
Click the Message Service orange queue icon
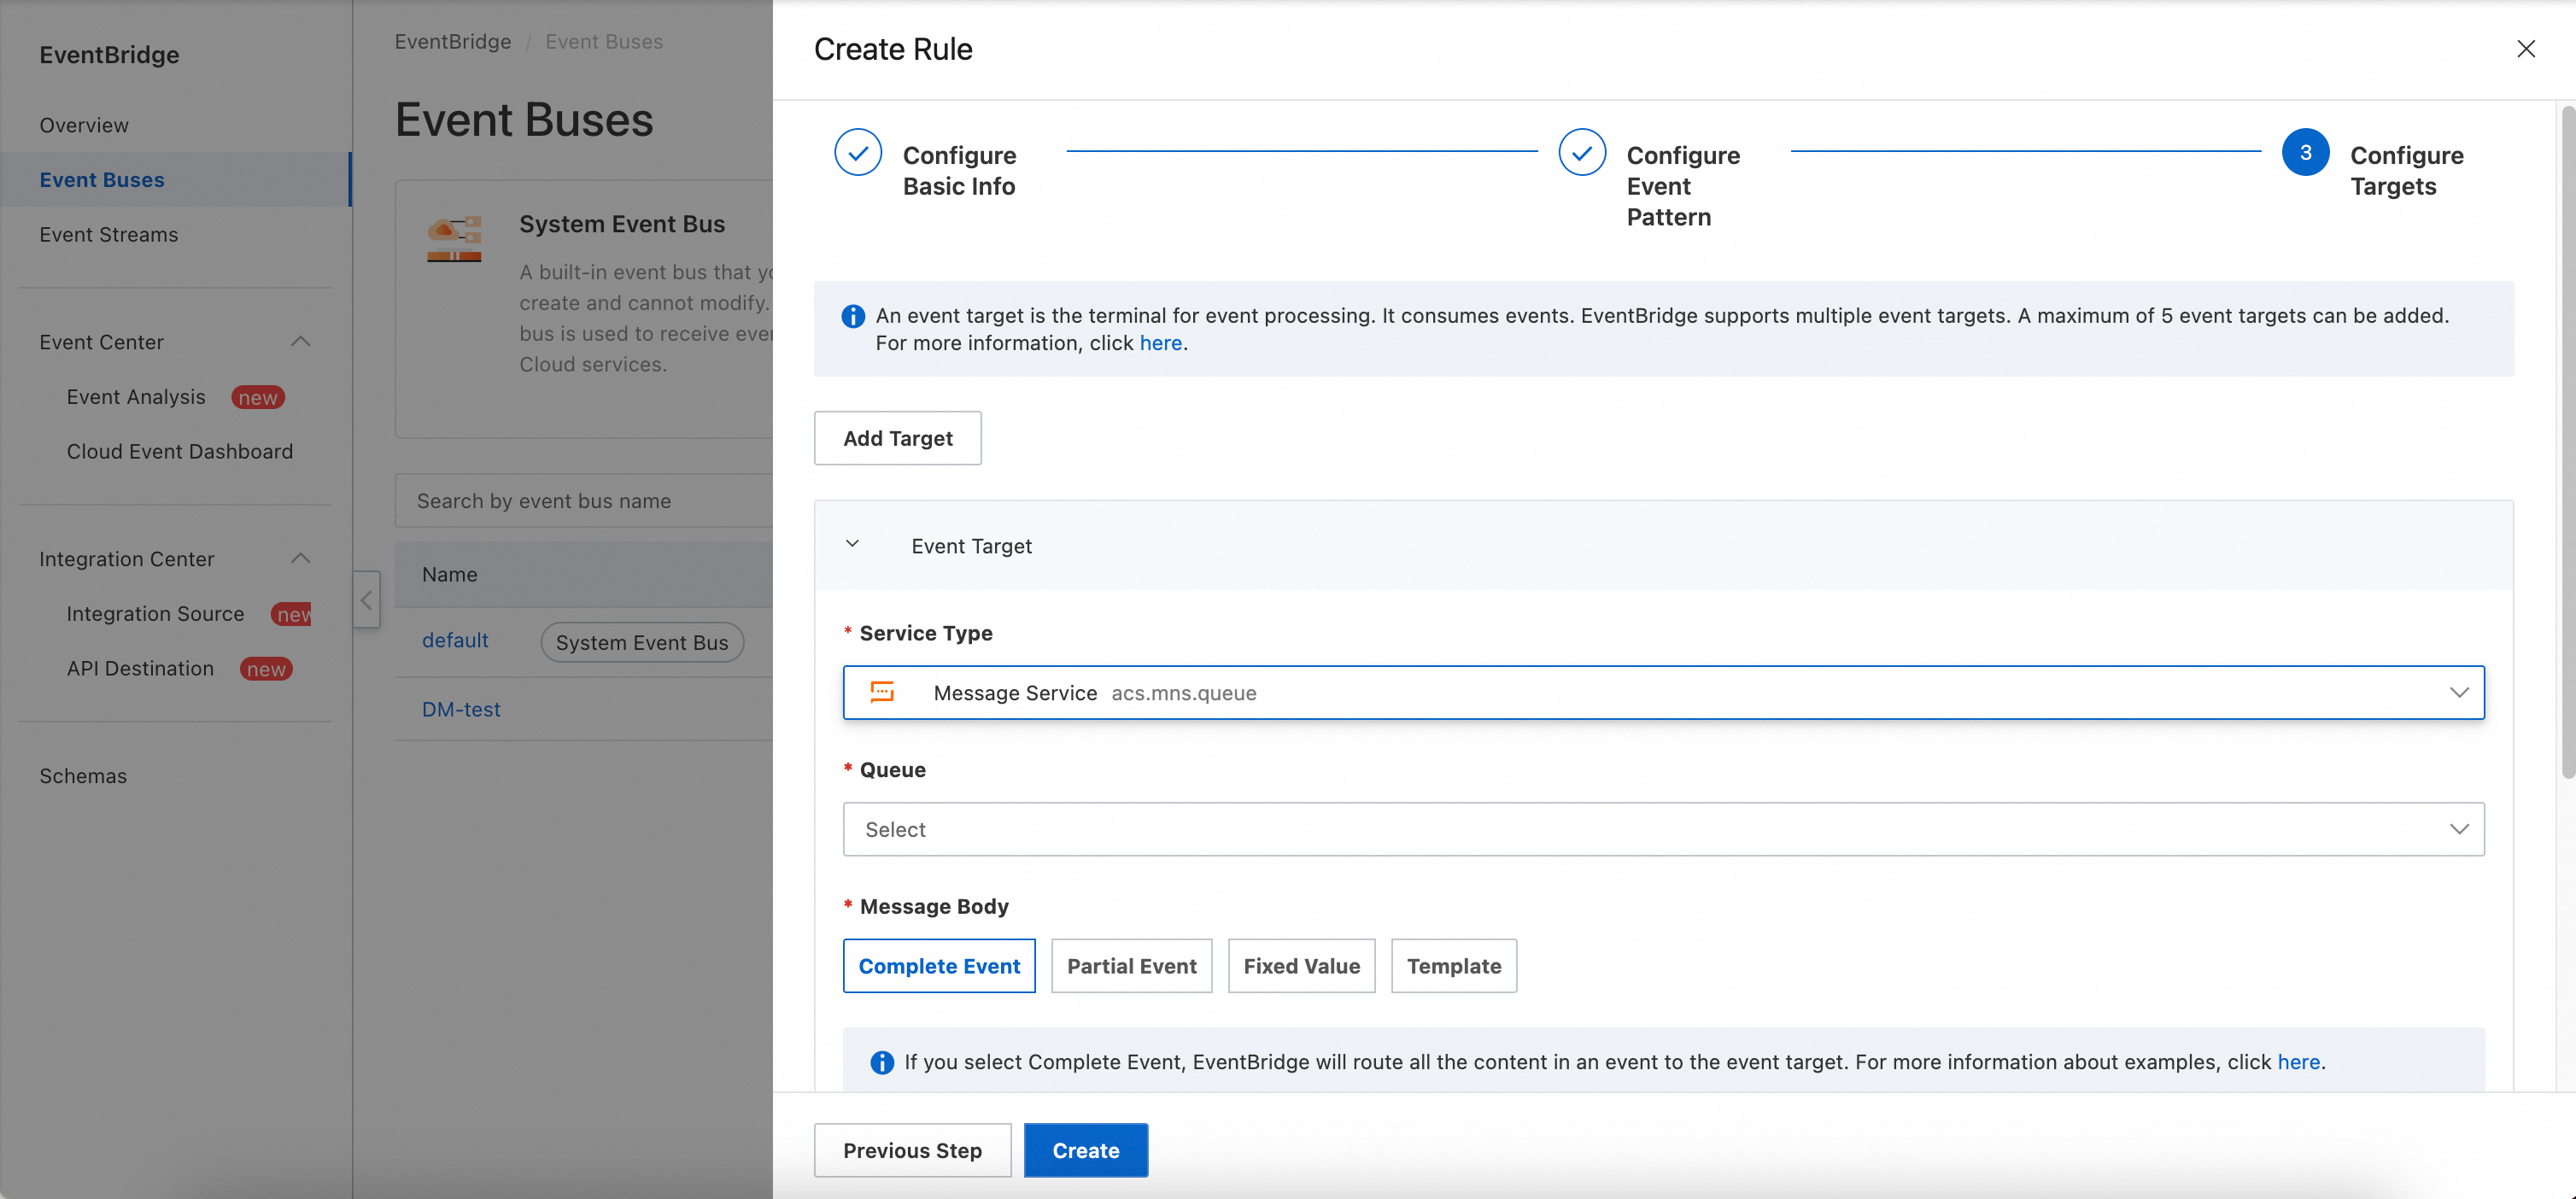point(882,692)
